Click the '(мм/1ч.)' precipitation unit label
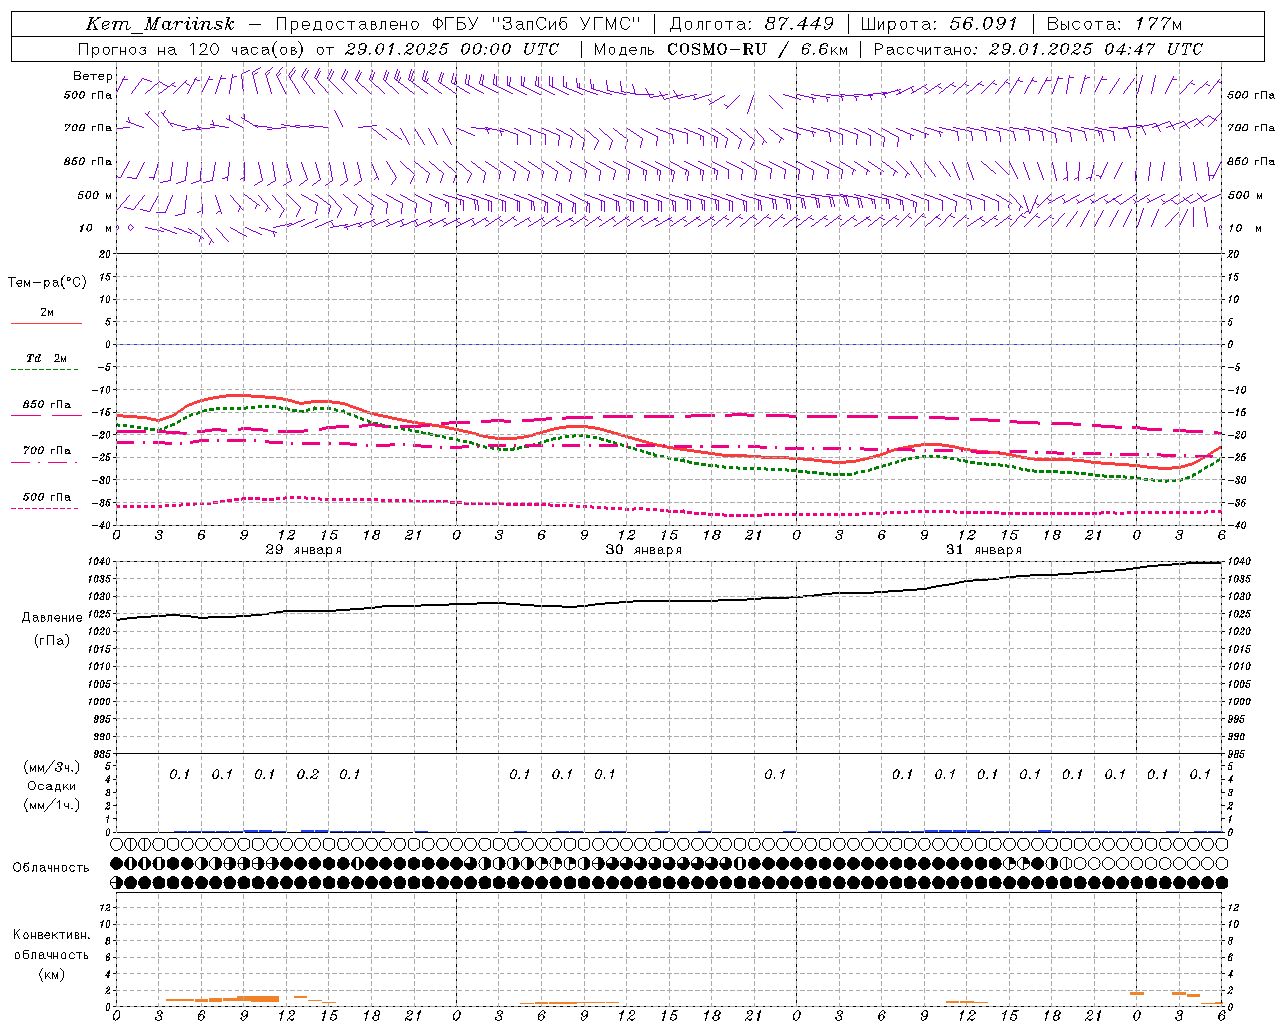1280x1024 pixels. click(x=52, y=805)
